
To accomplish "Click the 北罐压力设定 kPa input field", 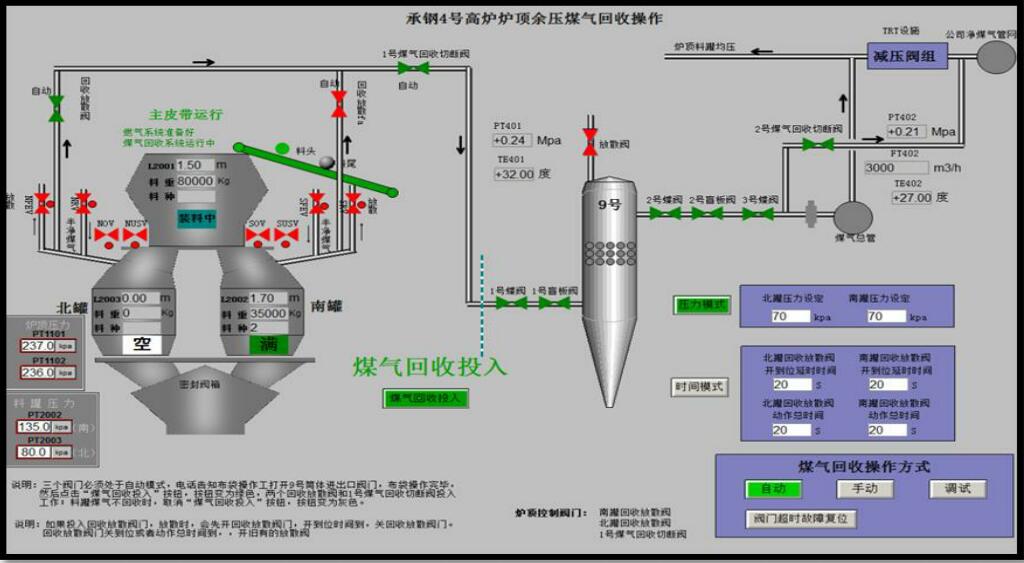I will click(791, 316).
